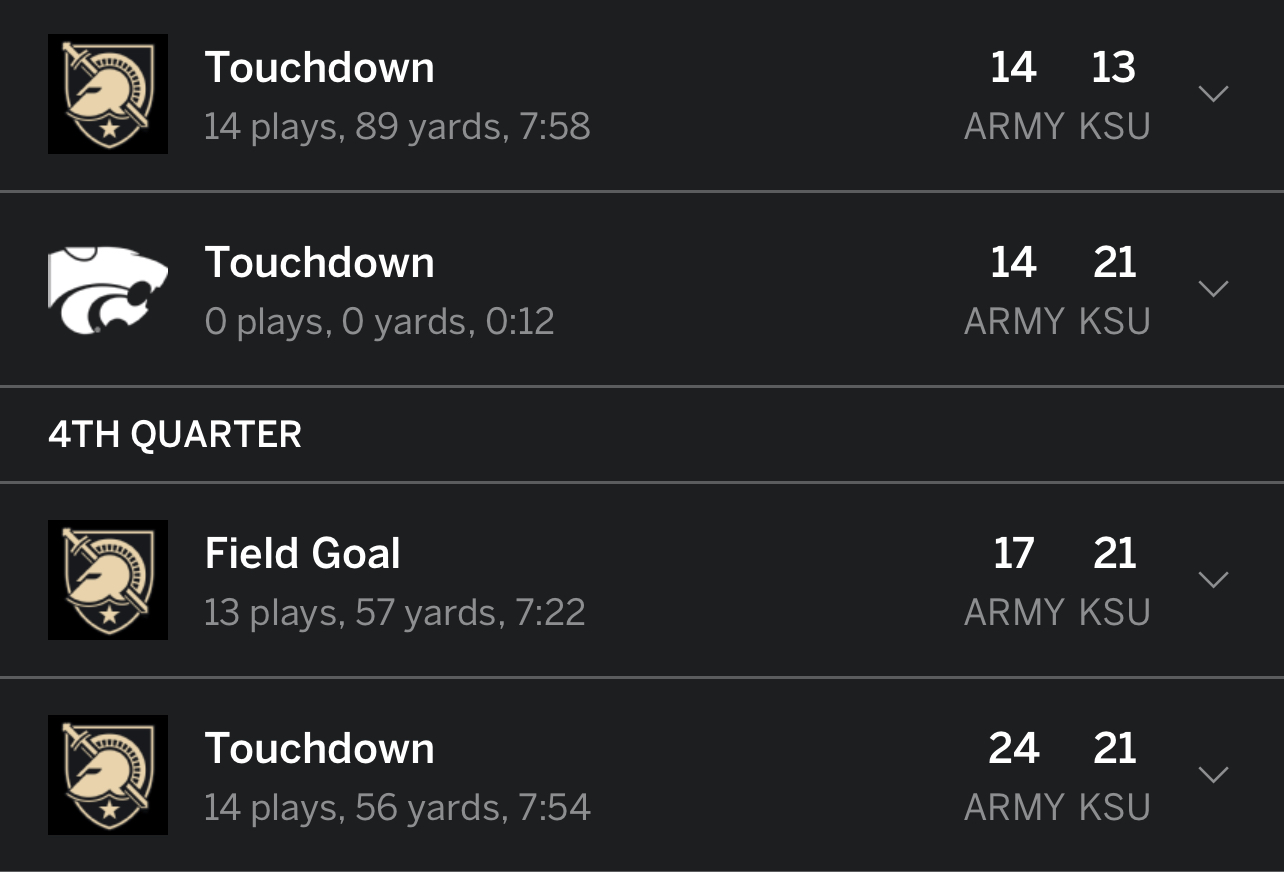Open the Field Goal drive title
The height and width of the screenshot is (872, 1284).
(303, 554)
